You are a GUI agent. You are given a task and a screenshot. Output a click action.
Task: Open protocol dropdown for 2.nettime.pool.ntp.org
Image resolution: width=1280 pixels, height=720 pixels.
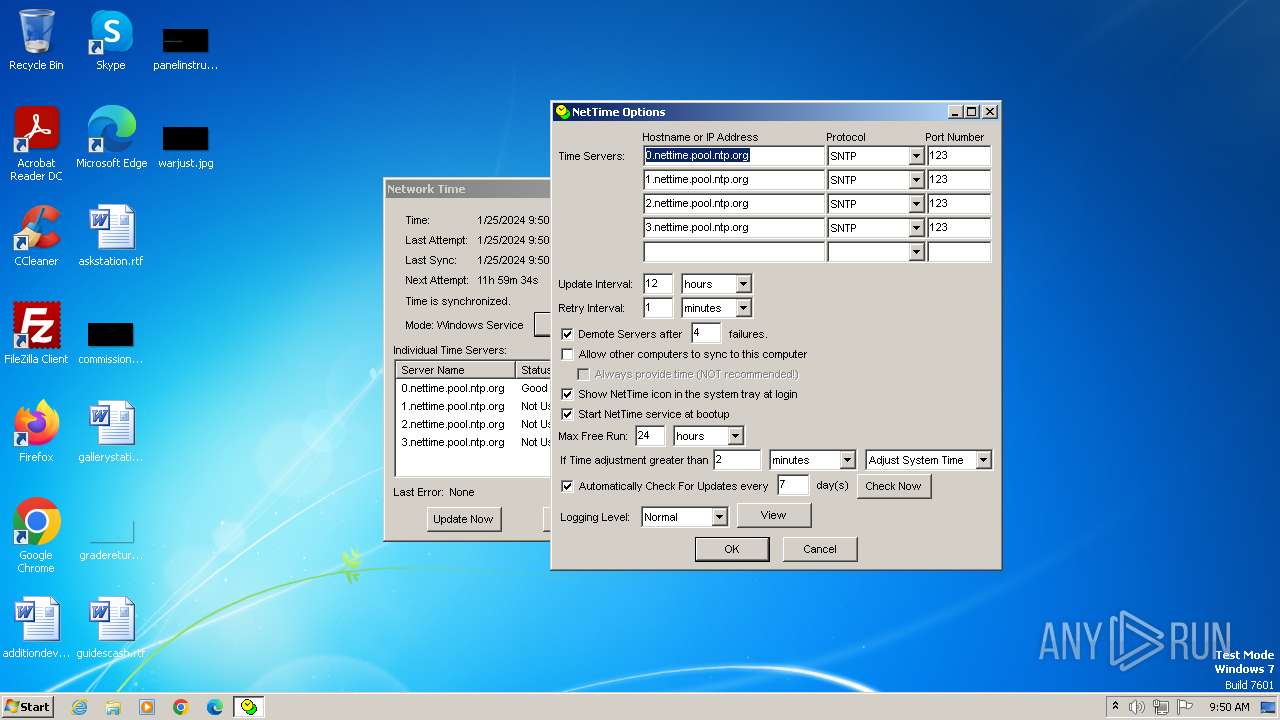(916, 204)
